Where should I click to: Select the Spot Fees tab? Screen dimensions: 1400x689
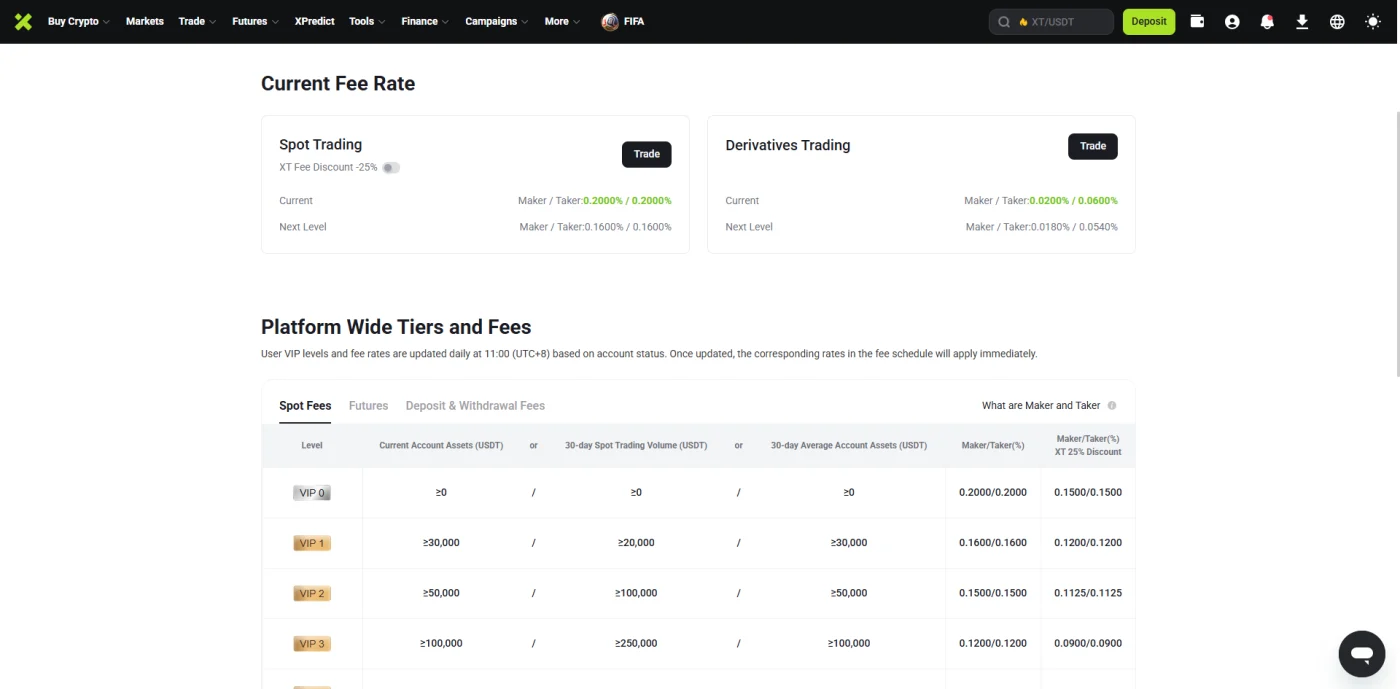(x=305, y=406)
